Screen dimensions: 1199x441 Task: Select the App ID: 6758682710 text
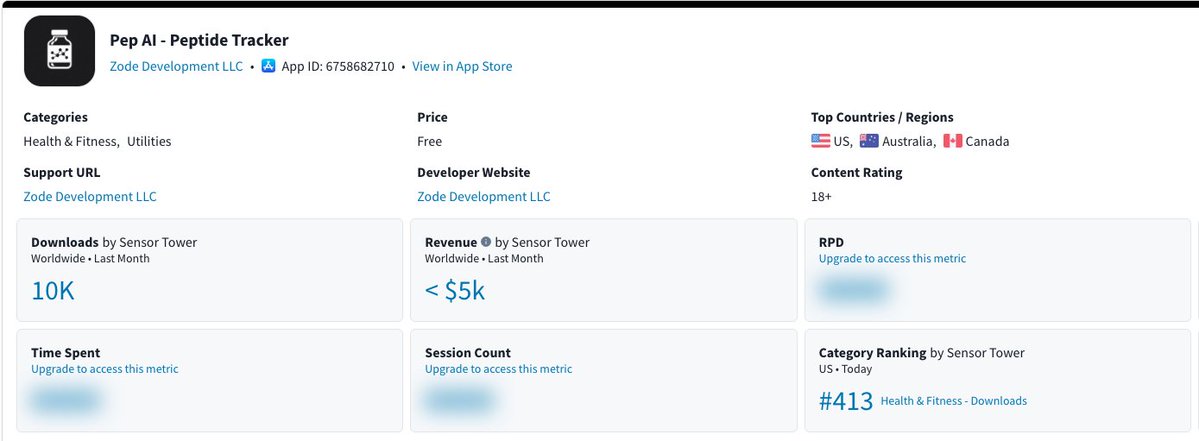coord(338,66)
